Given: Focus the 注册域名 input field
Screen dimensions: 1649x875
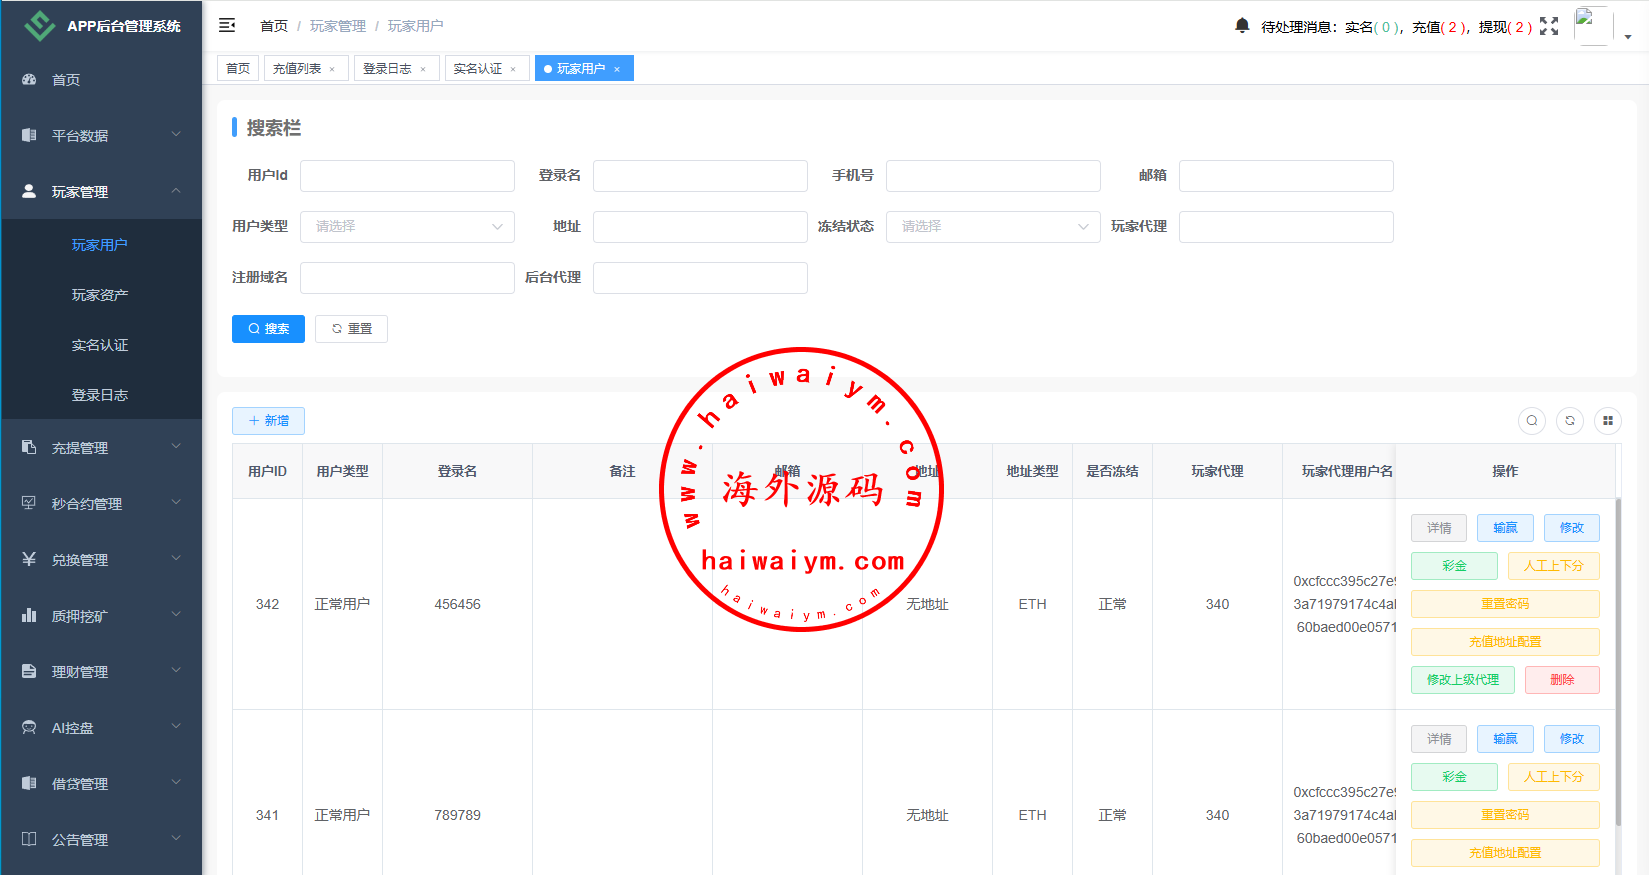Looking at the screenshot, I should click(407, 278).
